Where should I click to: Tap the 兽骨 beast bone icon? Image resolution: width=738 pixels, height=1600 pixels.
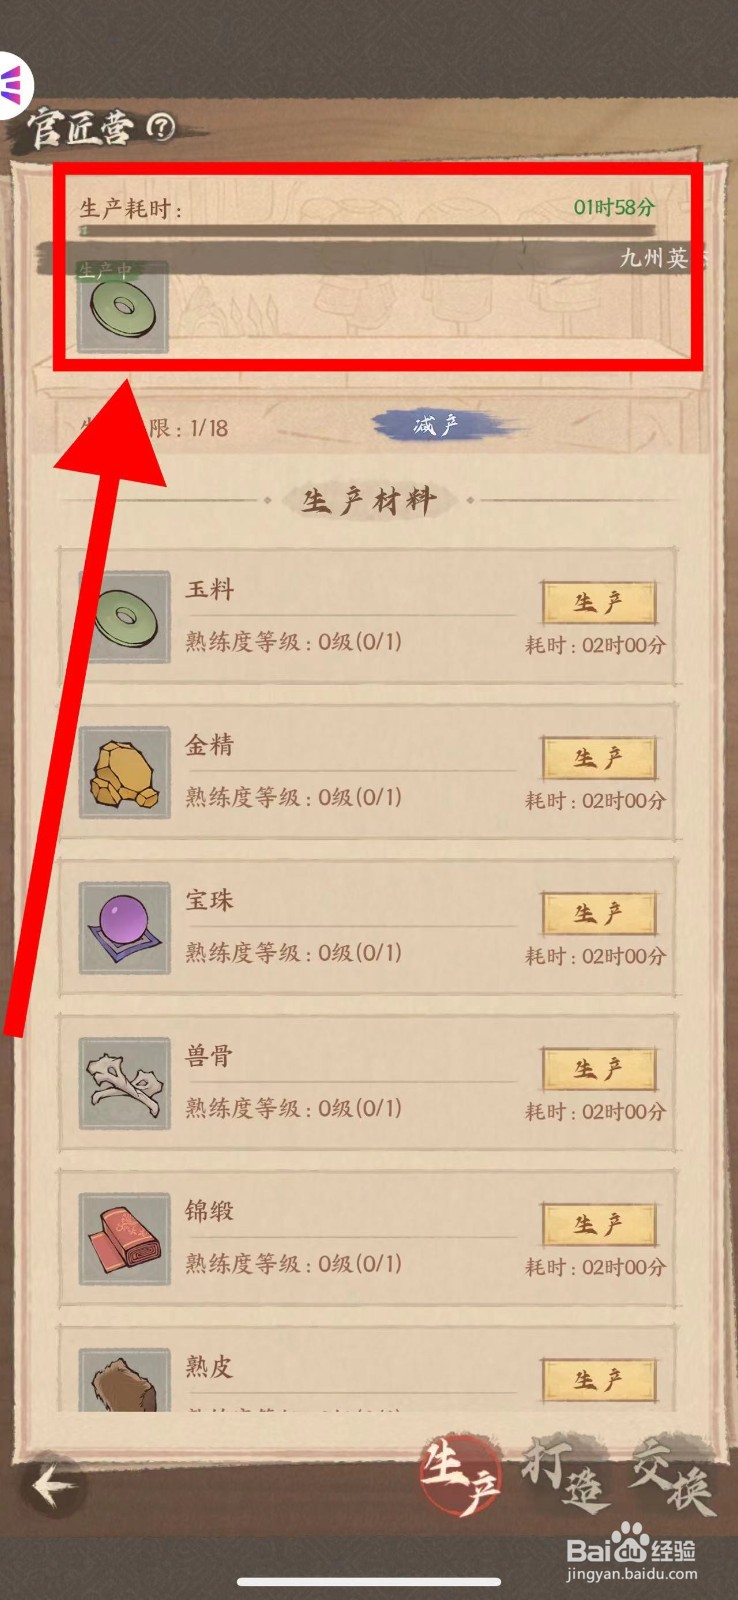pyautogui.click(x=125, y=1083)
